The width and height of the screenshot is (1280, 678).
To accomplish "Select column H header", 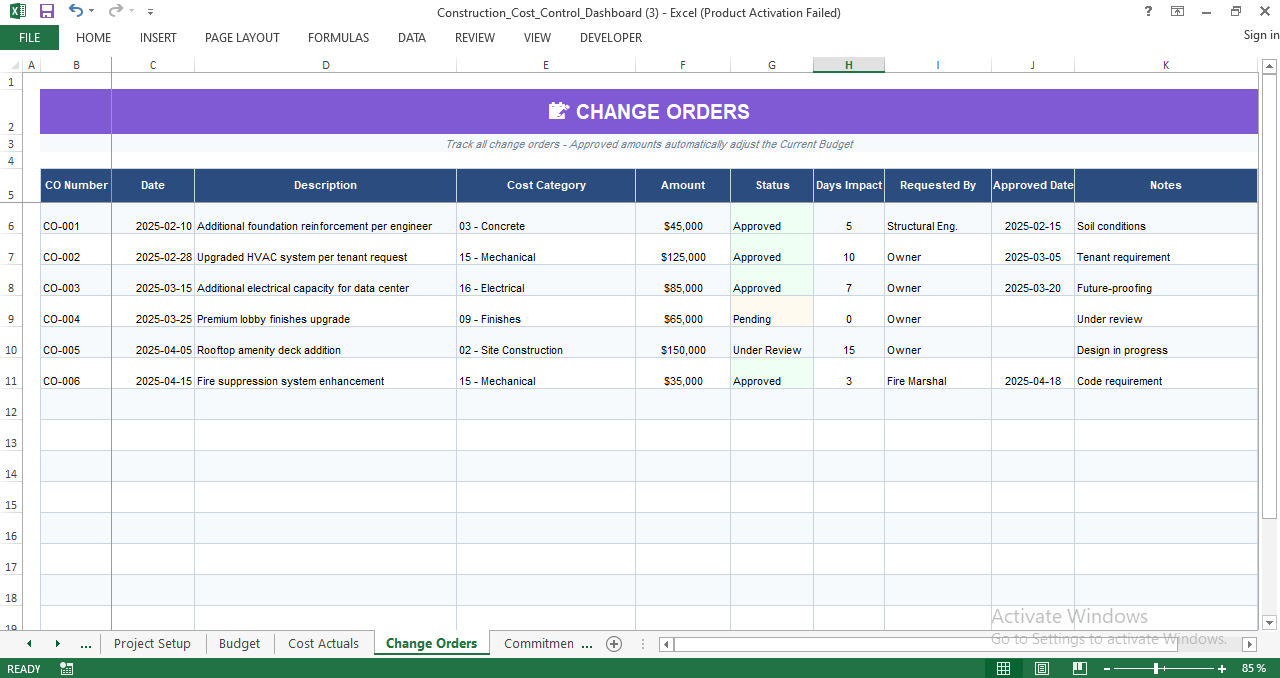I will (x=848, y=64).
